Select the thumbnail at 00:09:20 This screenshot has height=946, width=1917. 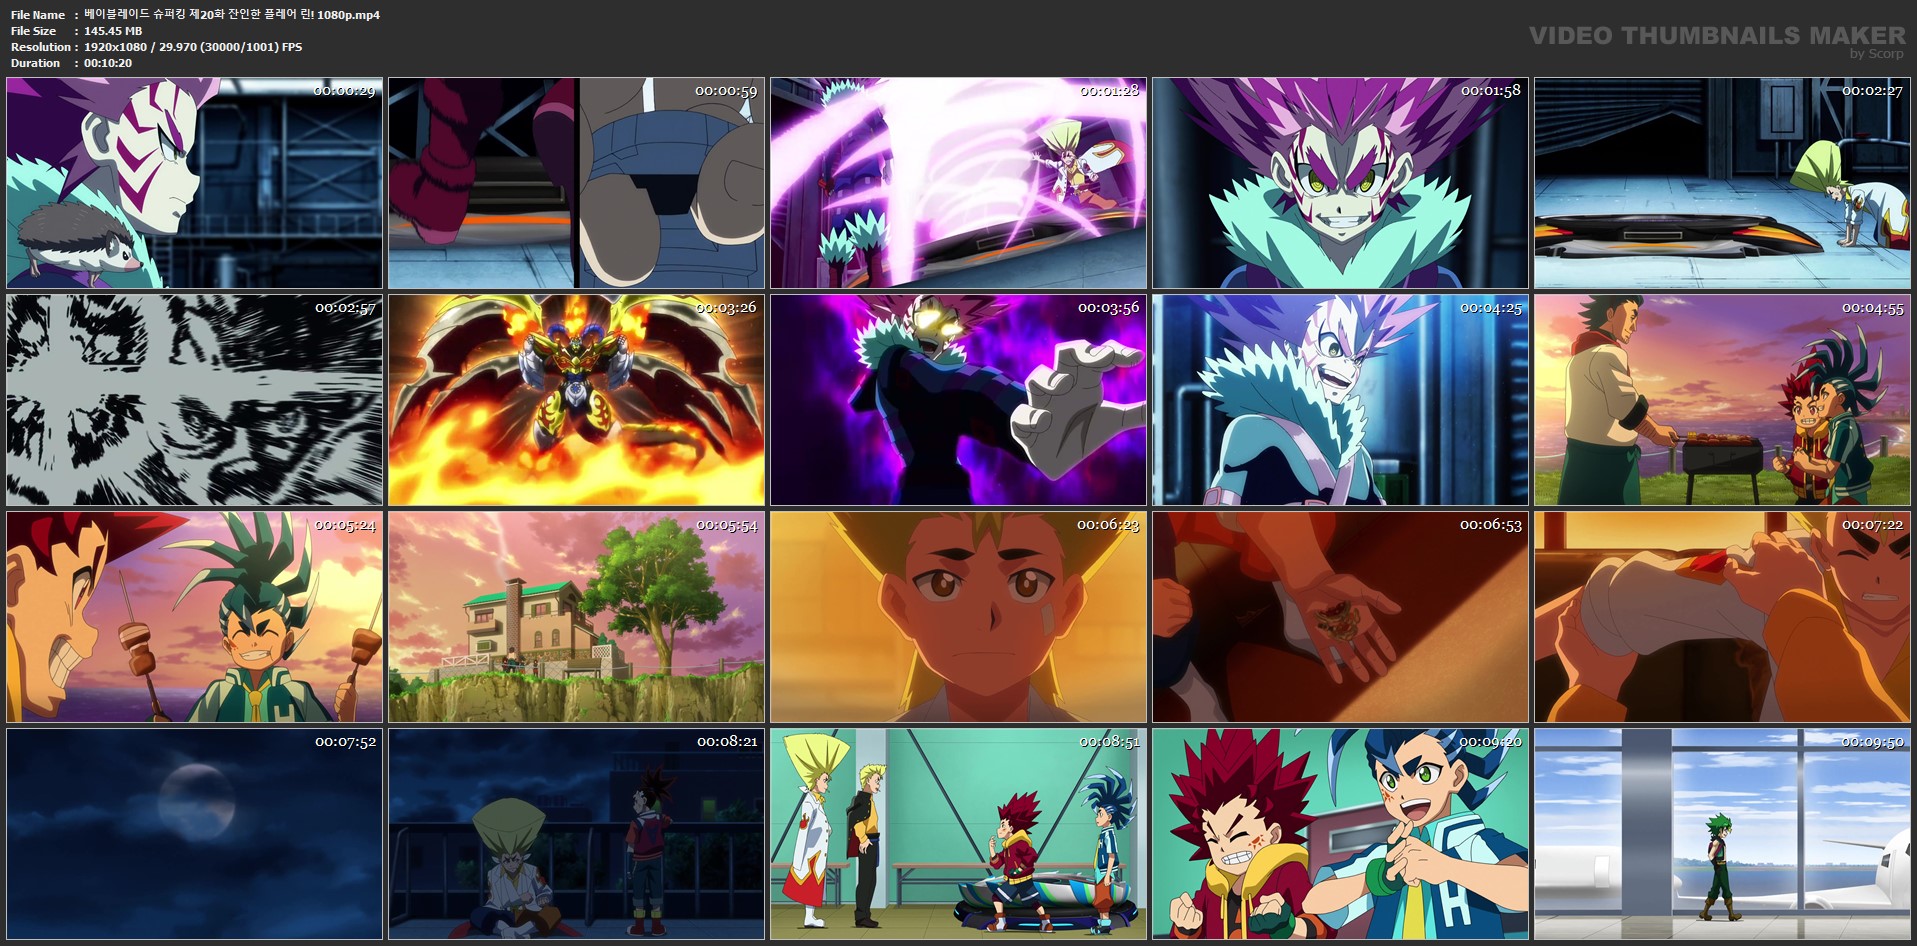point(1341,834)
